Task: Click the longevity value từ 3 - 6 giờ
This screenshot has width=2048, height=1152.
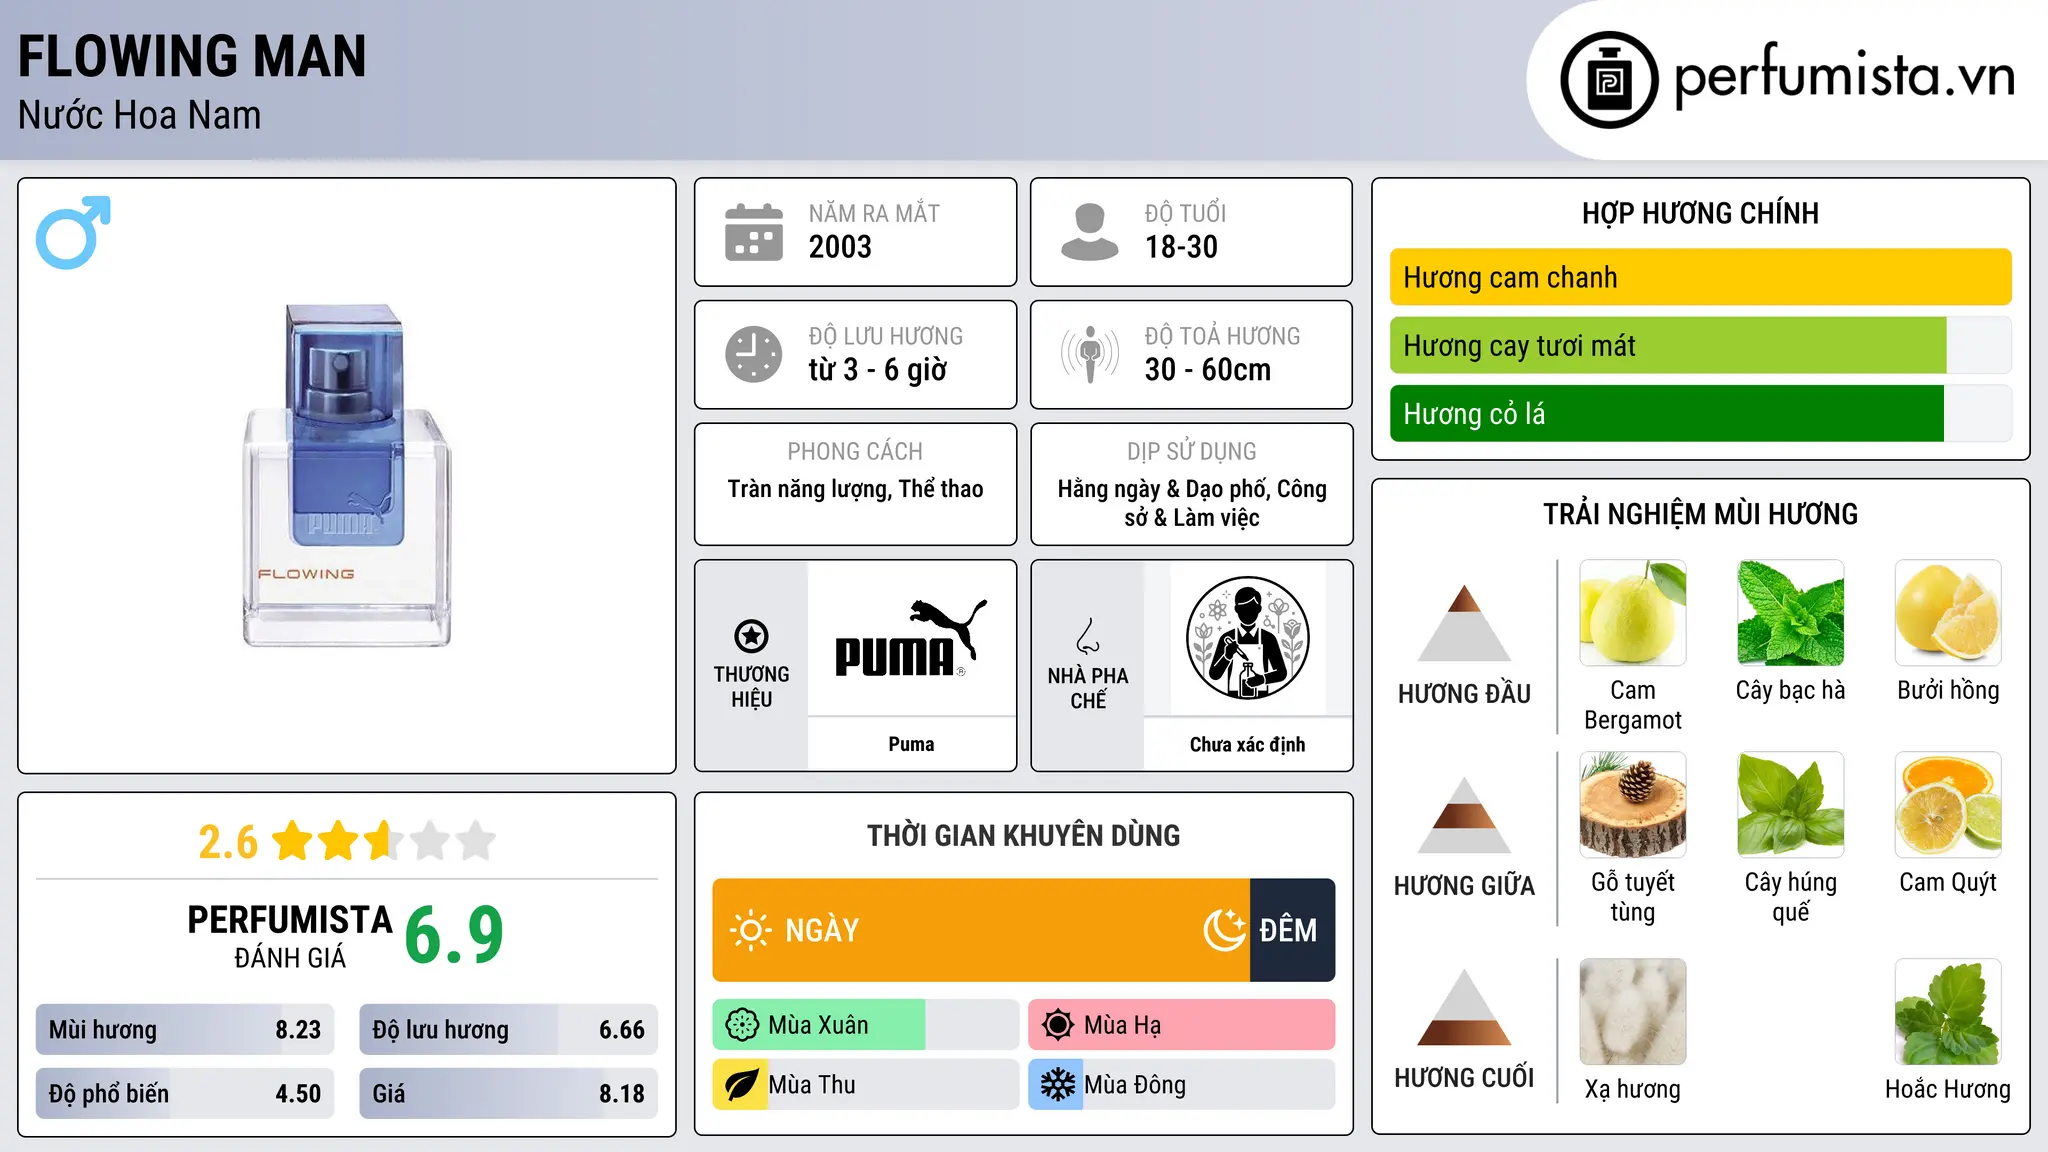Action: coord(878,370)
